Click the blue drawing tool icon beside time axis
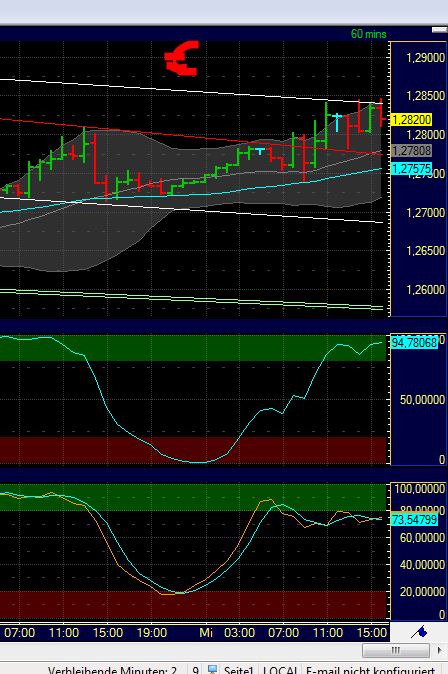Image resolution: width=448 pixels, height=674 pixels. [419, 631]
